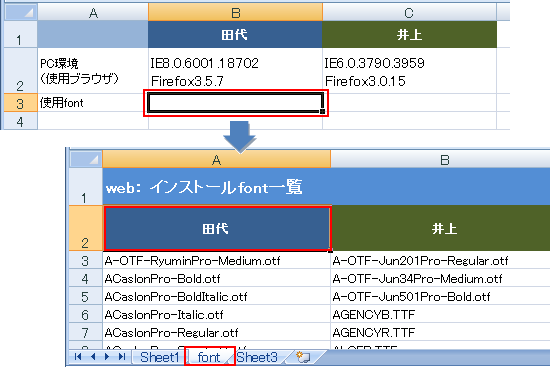Switch to the Sheet3 tab
Image resolution: width=550 pixels, height=367 pixels.
tap(257, 357)
